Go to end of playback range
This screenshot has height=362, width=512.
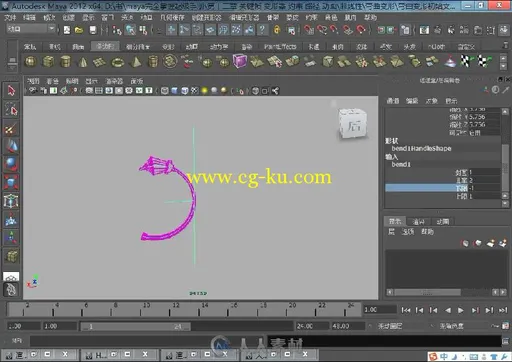pyautogui.click(x=503, y=310)
